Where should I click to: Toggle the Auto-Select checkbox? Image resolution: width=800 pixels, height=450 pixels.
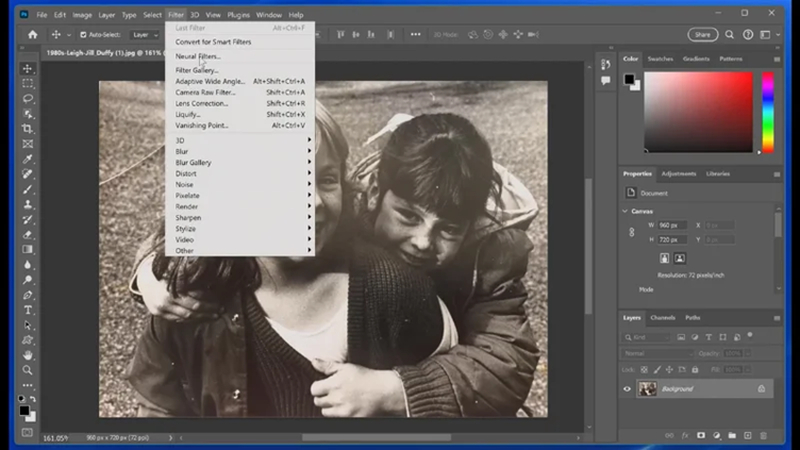[83, 35]
